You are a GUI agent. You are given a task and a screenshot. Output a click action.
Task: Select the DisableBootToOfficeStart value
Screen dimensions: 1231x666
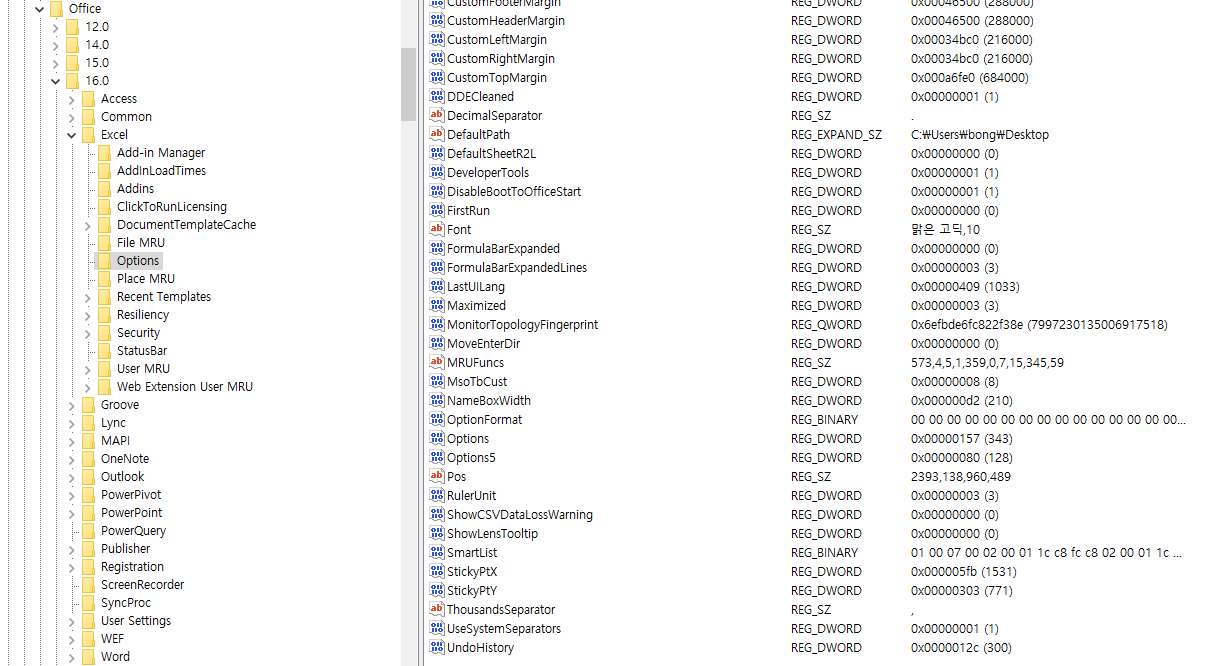click(514, 192)
